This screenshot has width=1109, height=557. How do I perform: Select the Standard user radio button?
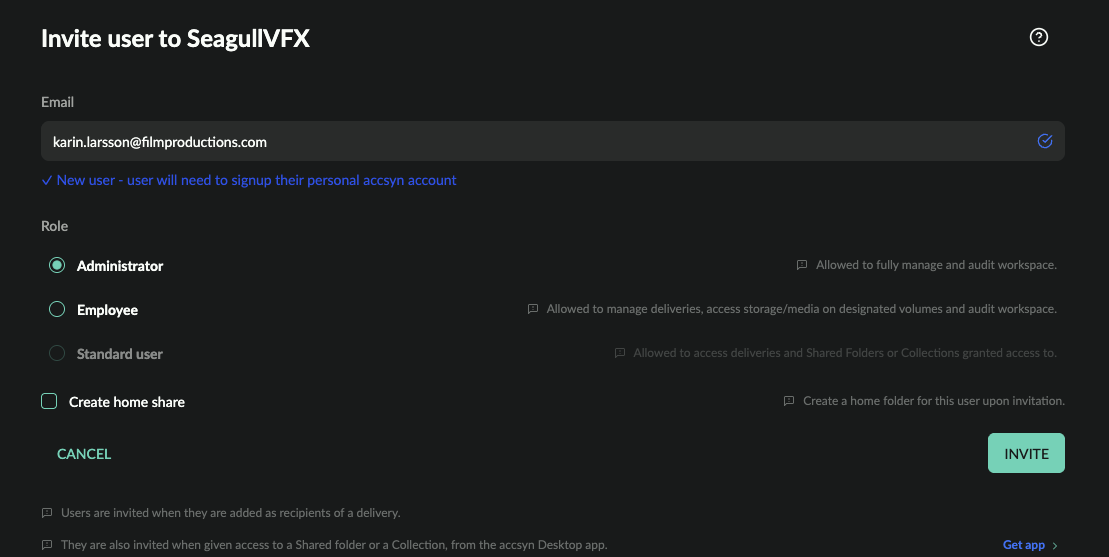57,353
